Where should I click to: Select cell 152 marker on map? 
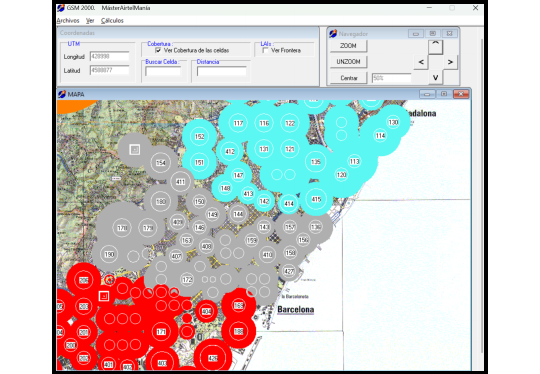(199, 136)
